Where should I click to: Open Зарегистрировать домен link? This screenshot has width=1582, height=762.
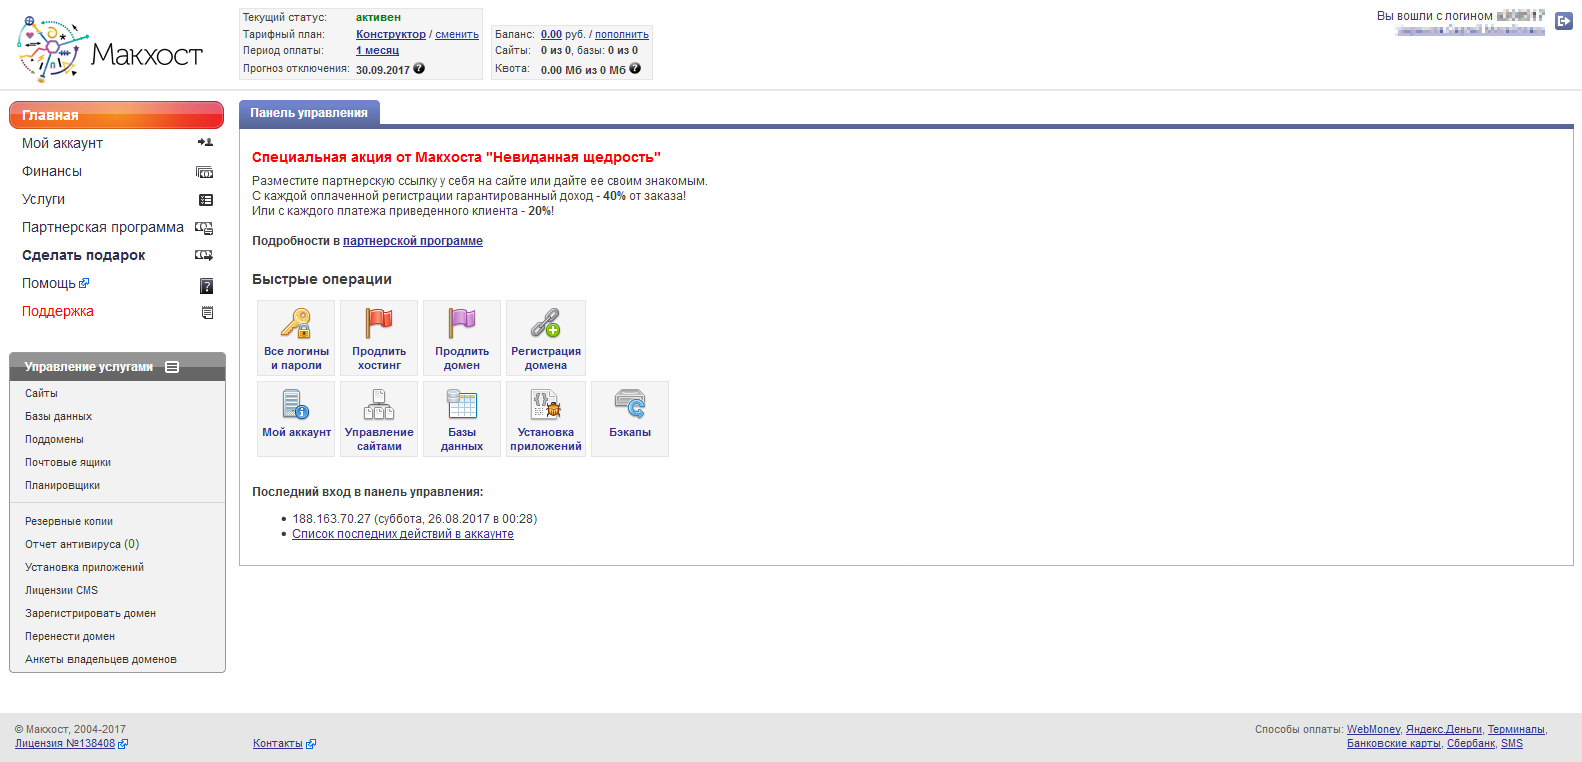tap(90, 613)
